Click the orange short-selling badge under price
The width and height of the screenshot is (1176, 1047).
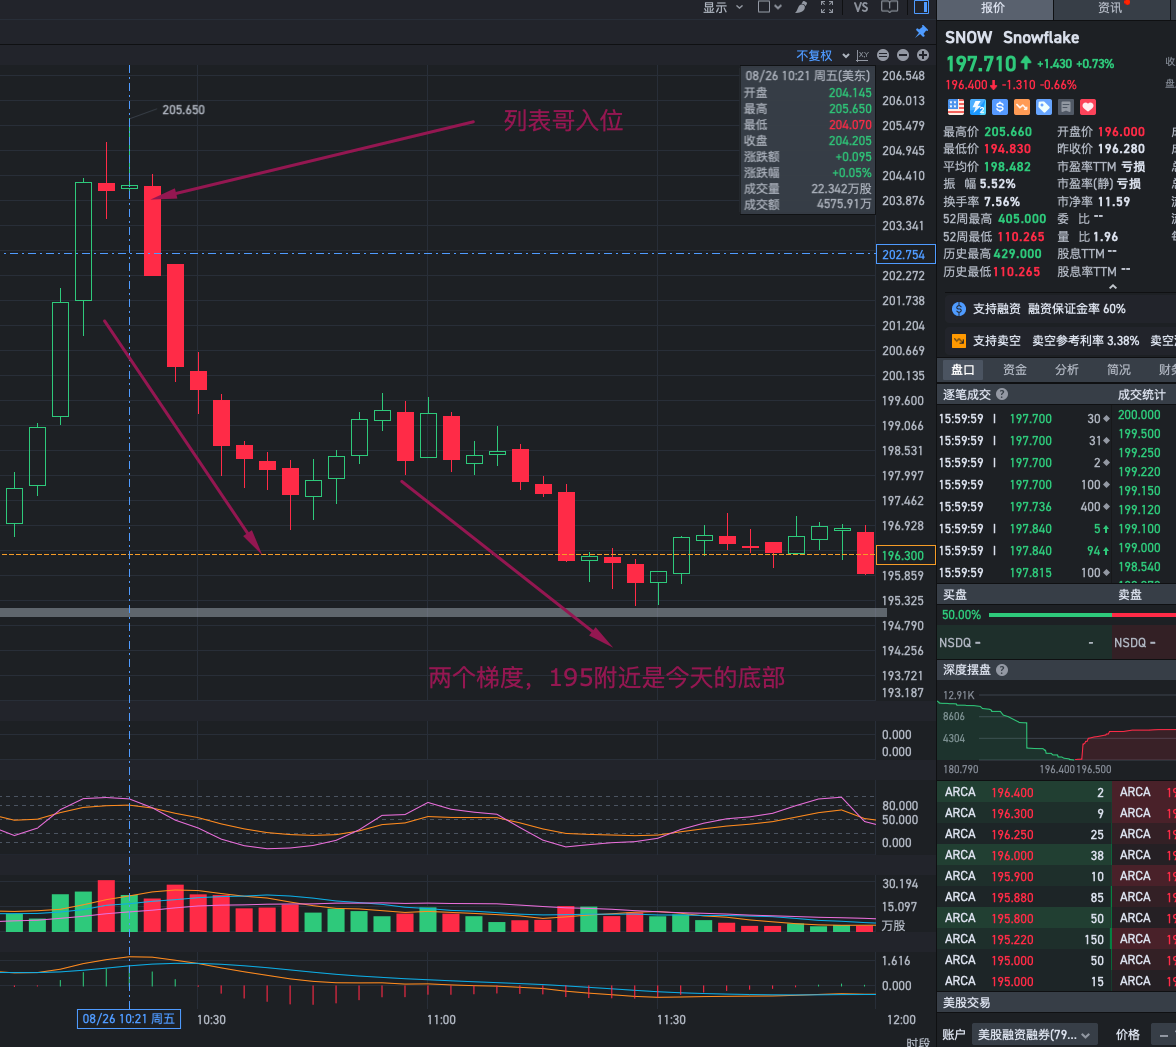(x=1022, y=107)
